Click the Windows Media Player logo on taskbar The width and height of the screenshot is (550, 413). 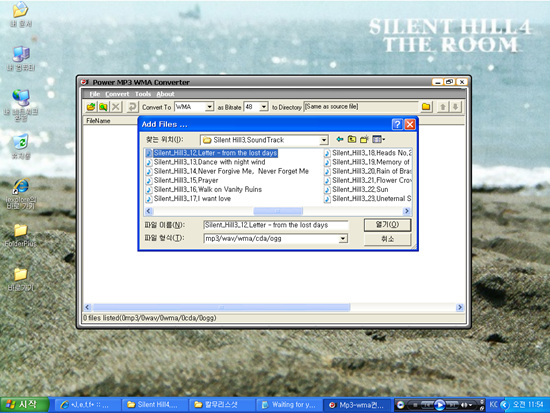(401, 405)
